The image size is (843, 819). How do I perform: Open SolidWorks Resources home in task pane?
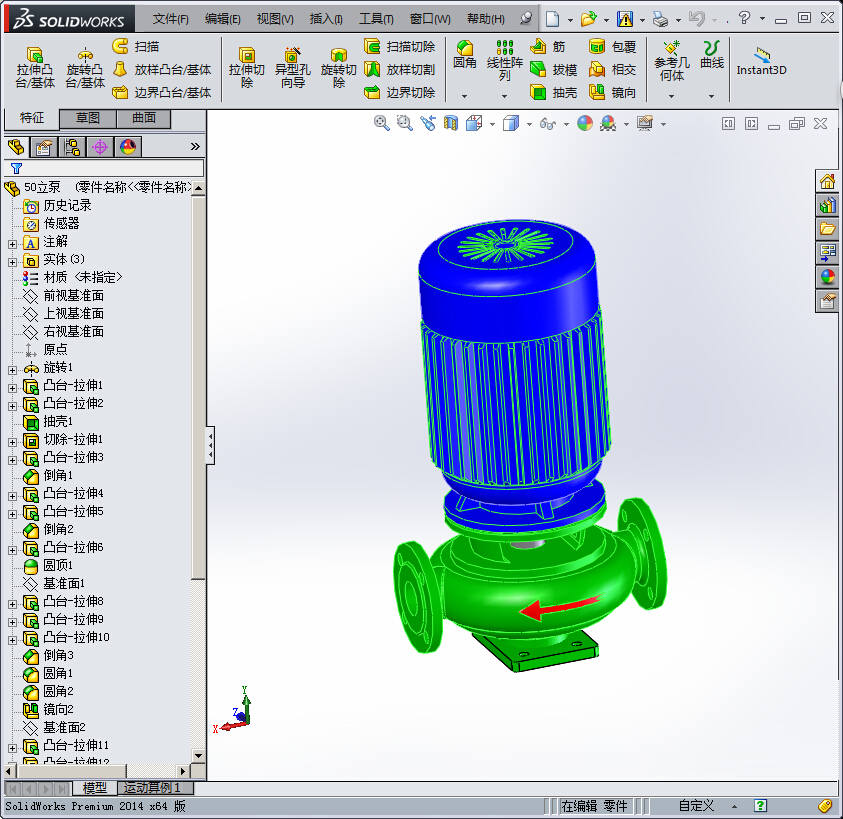point(827,181)
